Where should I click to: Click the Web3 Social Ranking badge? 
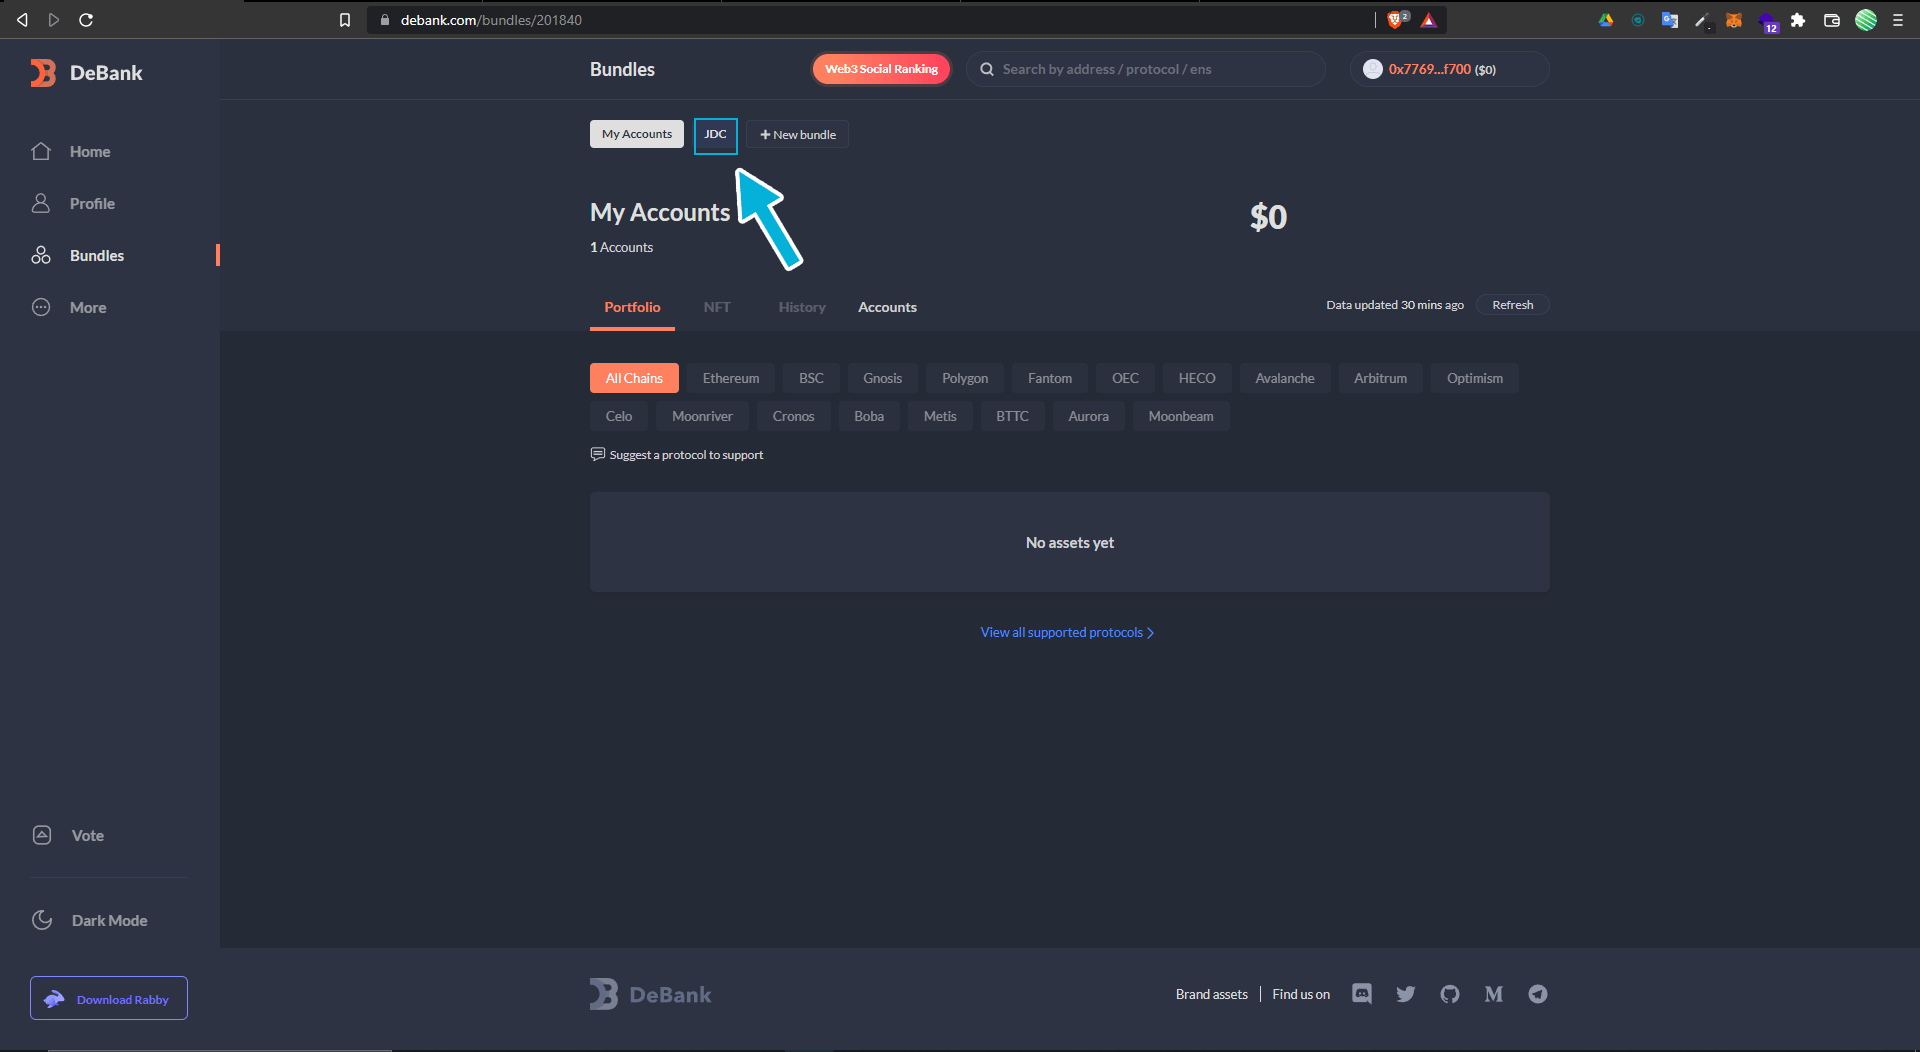pos(880,69)
